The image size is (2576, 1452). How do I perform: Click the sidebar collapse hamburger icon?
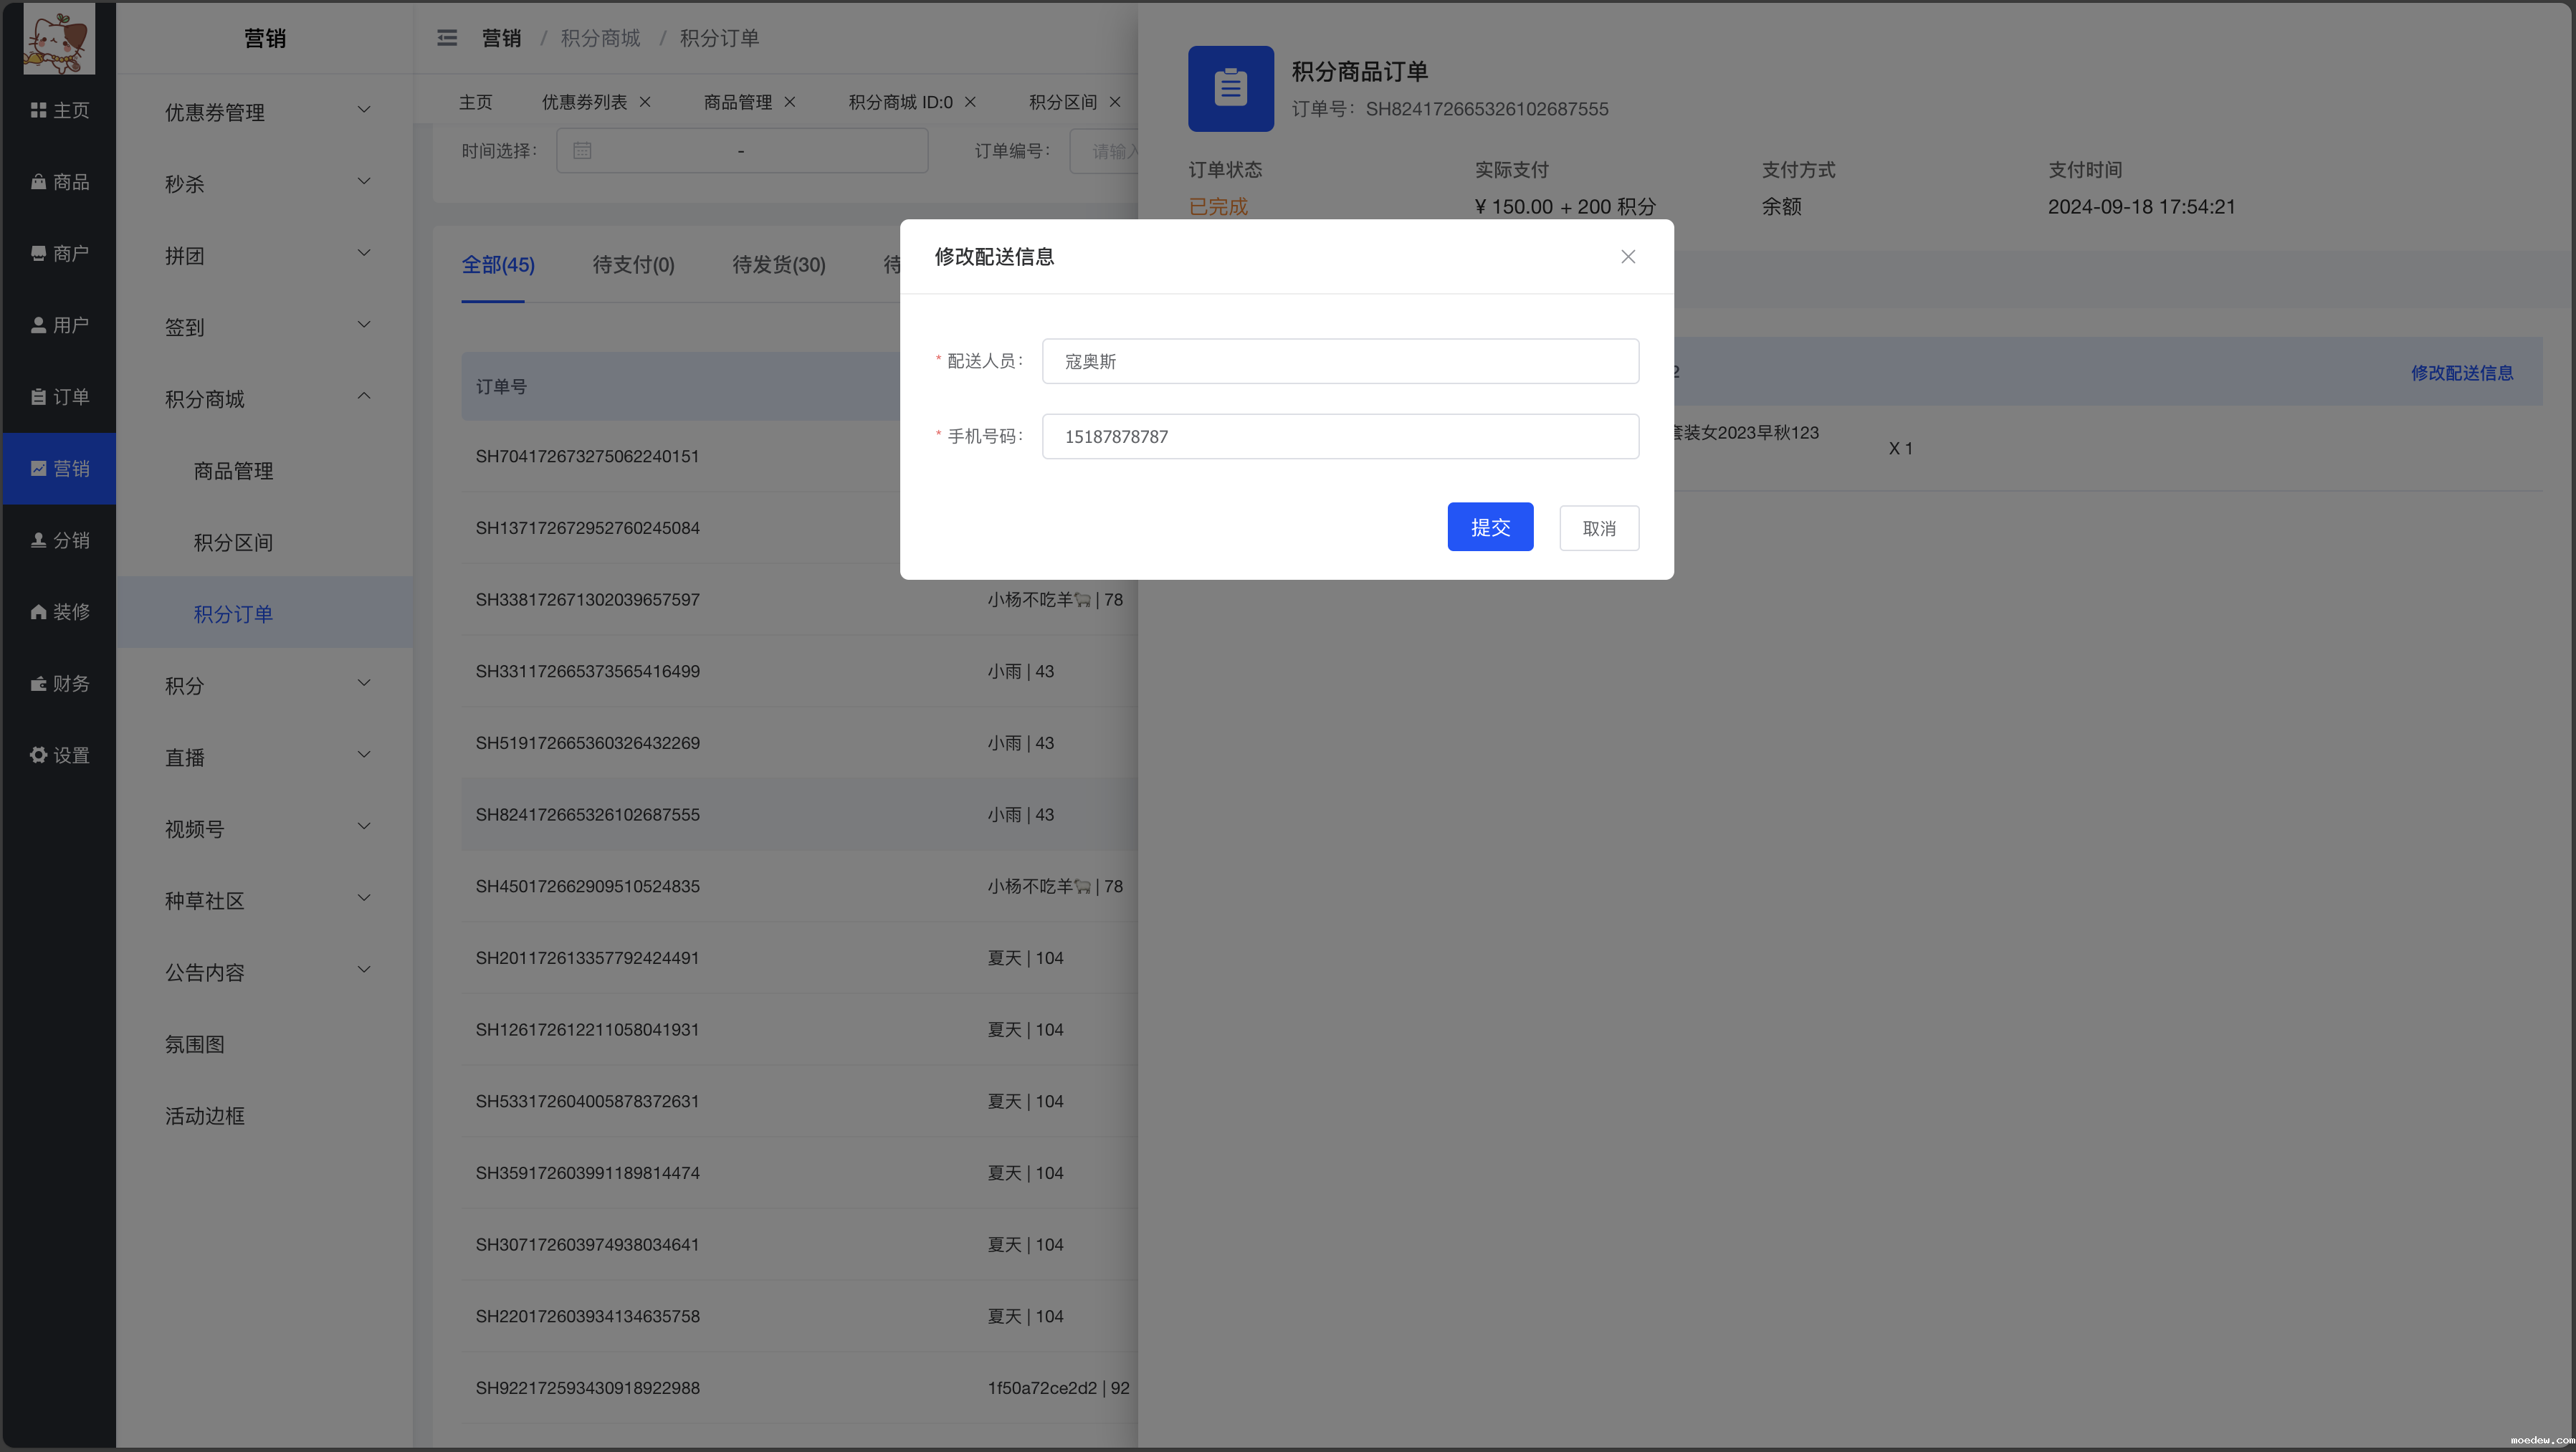447,38
